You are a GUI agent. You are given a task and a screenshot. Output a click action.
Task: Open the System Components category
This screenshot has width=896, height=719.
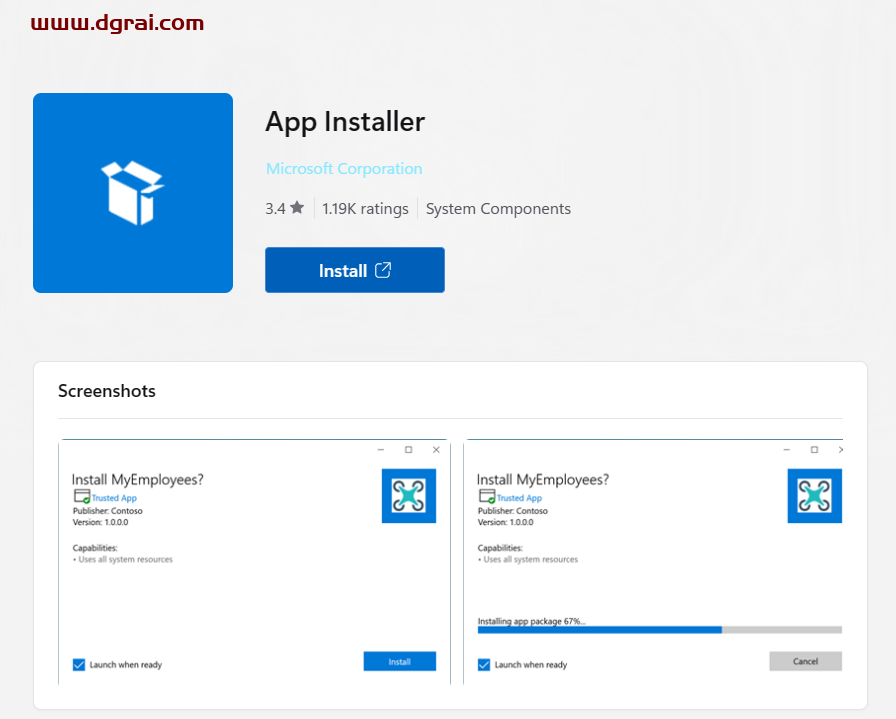(498, 209)
